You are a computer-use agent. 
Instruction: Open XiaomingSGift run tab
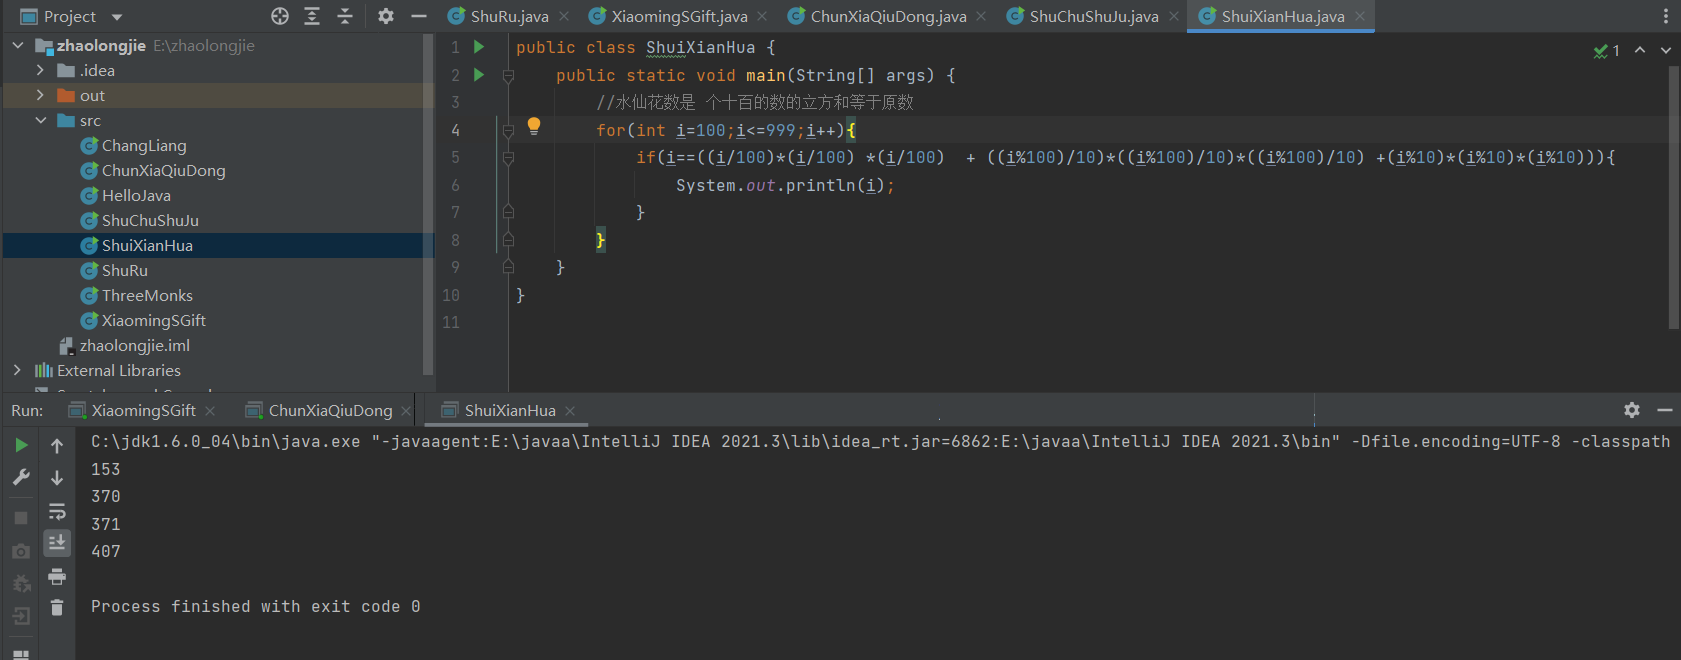144,410
